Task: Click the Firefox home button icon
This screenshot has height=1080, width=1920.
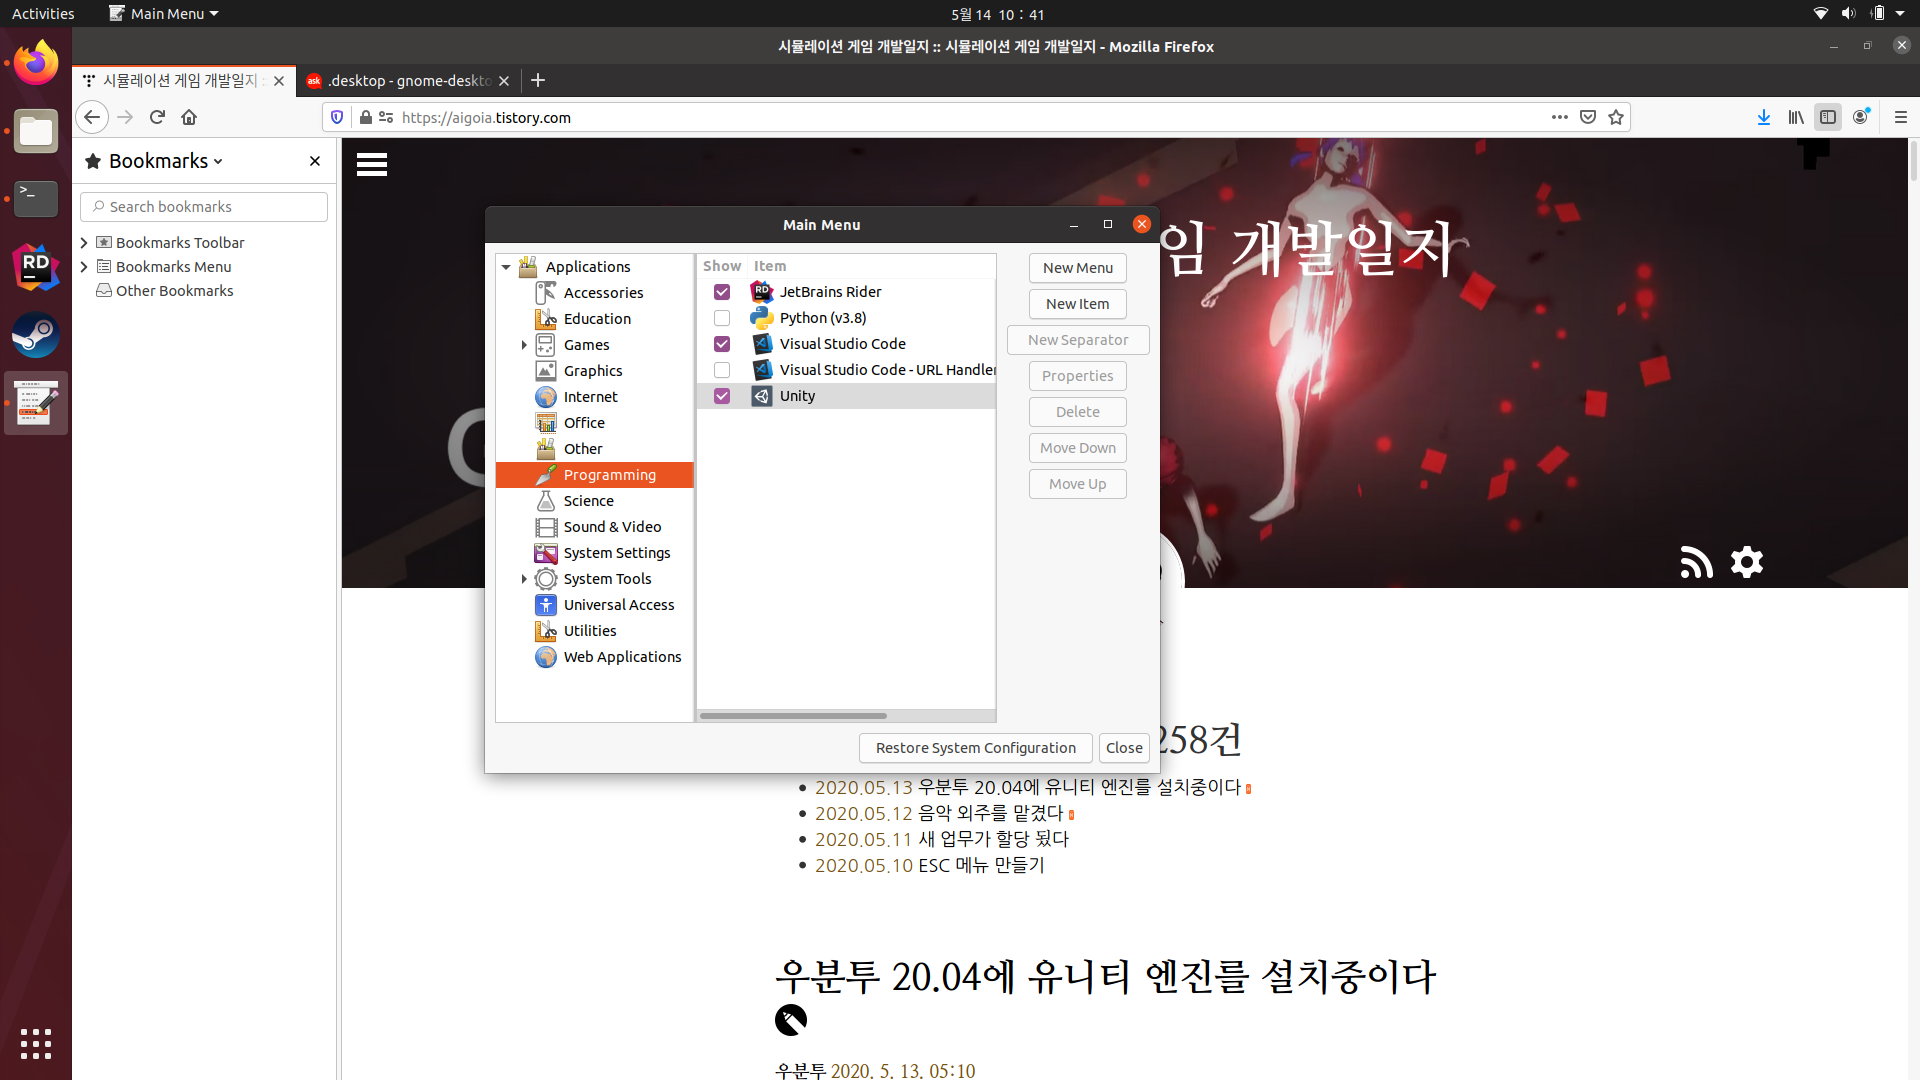Action: click(x=189, y=117)
